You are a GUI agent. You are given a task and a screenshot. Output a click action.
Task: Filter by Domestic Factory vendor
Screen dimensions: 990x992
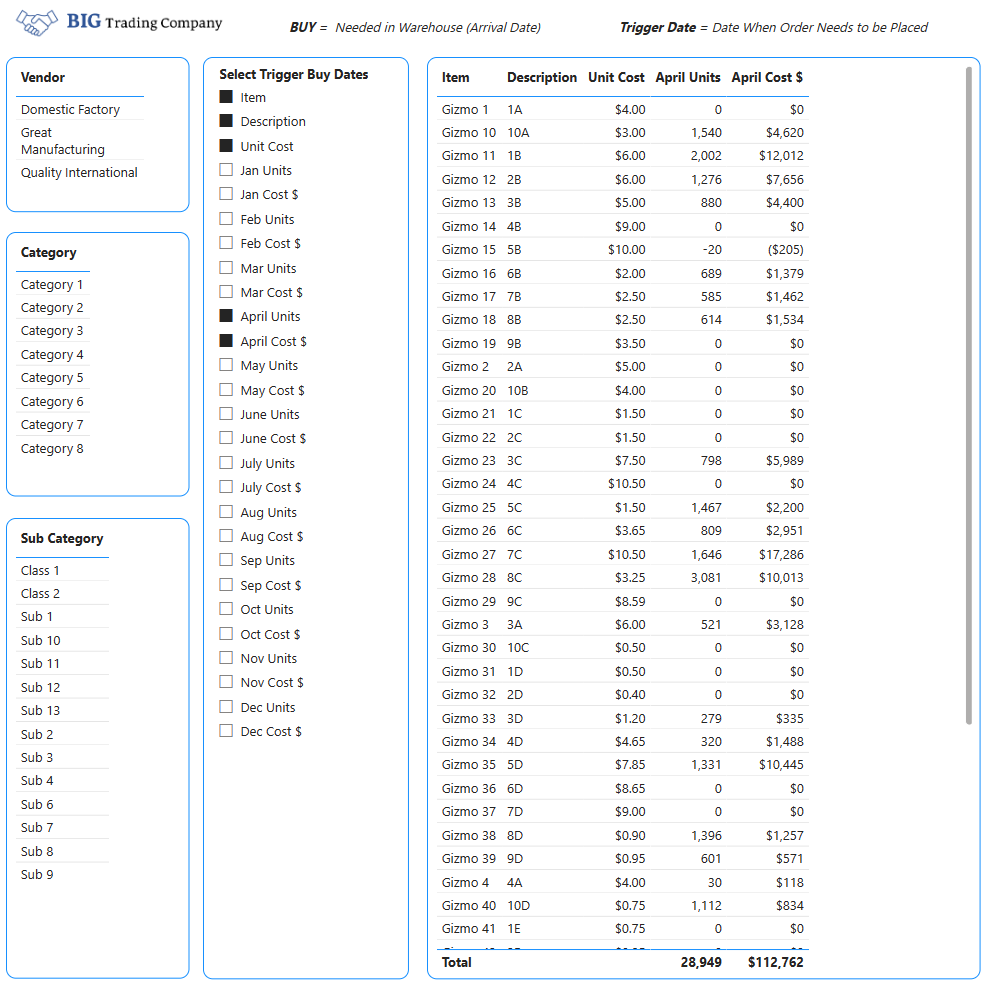coord(70,109)
